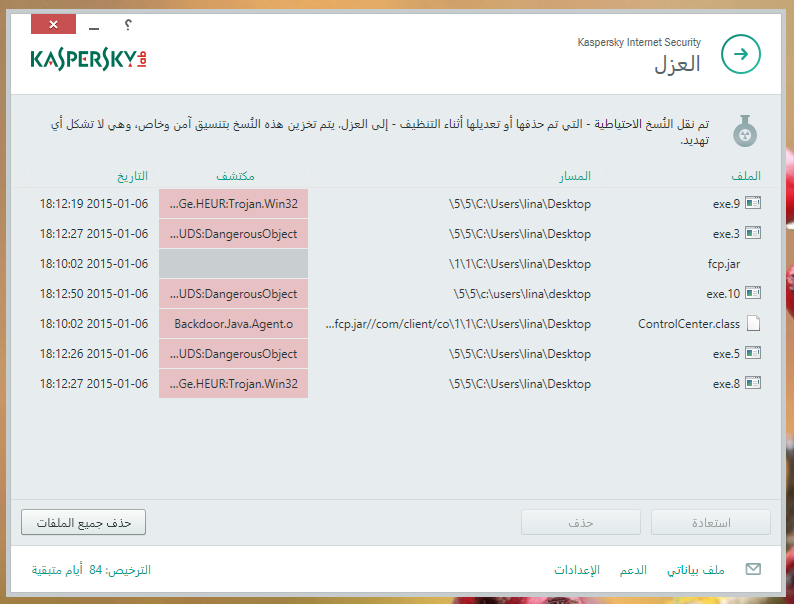This screenshot has width=794, height=604.
Task: Click date 18:12:26 2015-01-06
Action: coord(94,354)
